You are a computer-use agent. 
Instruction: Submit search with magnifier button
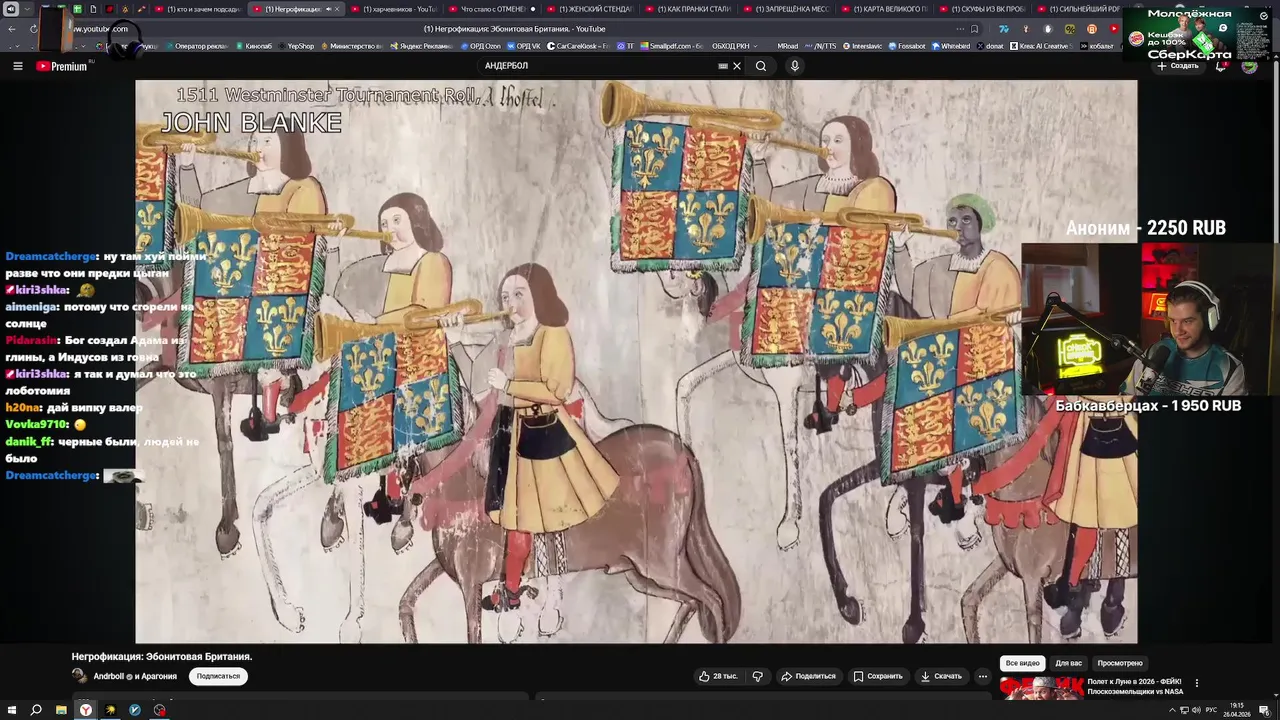click(761, 66)
